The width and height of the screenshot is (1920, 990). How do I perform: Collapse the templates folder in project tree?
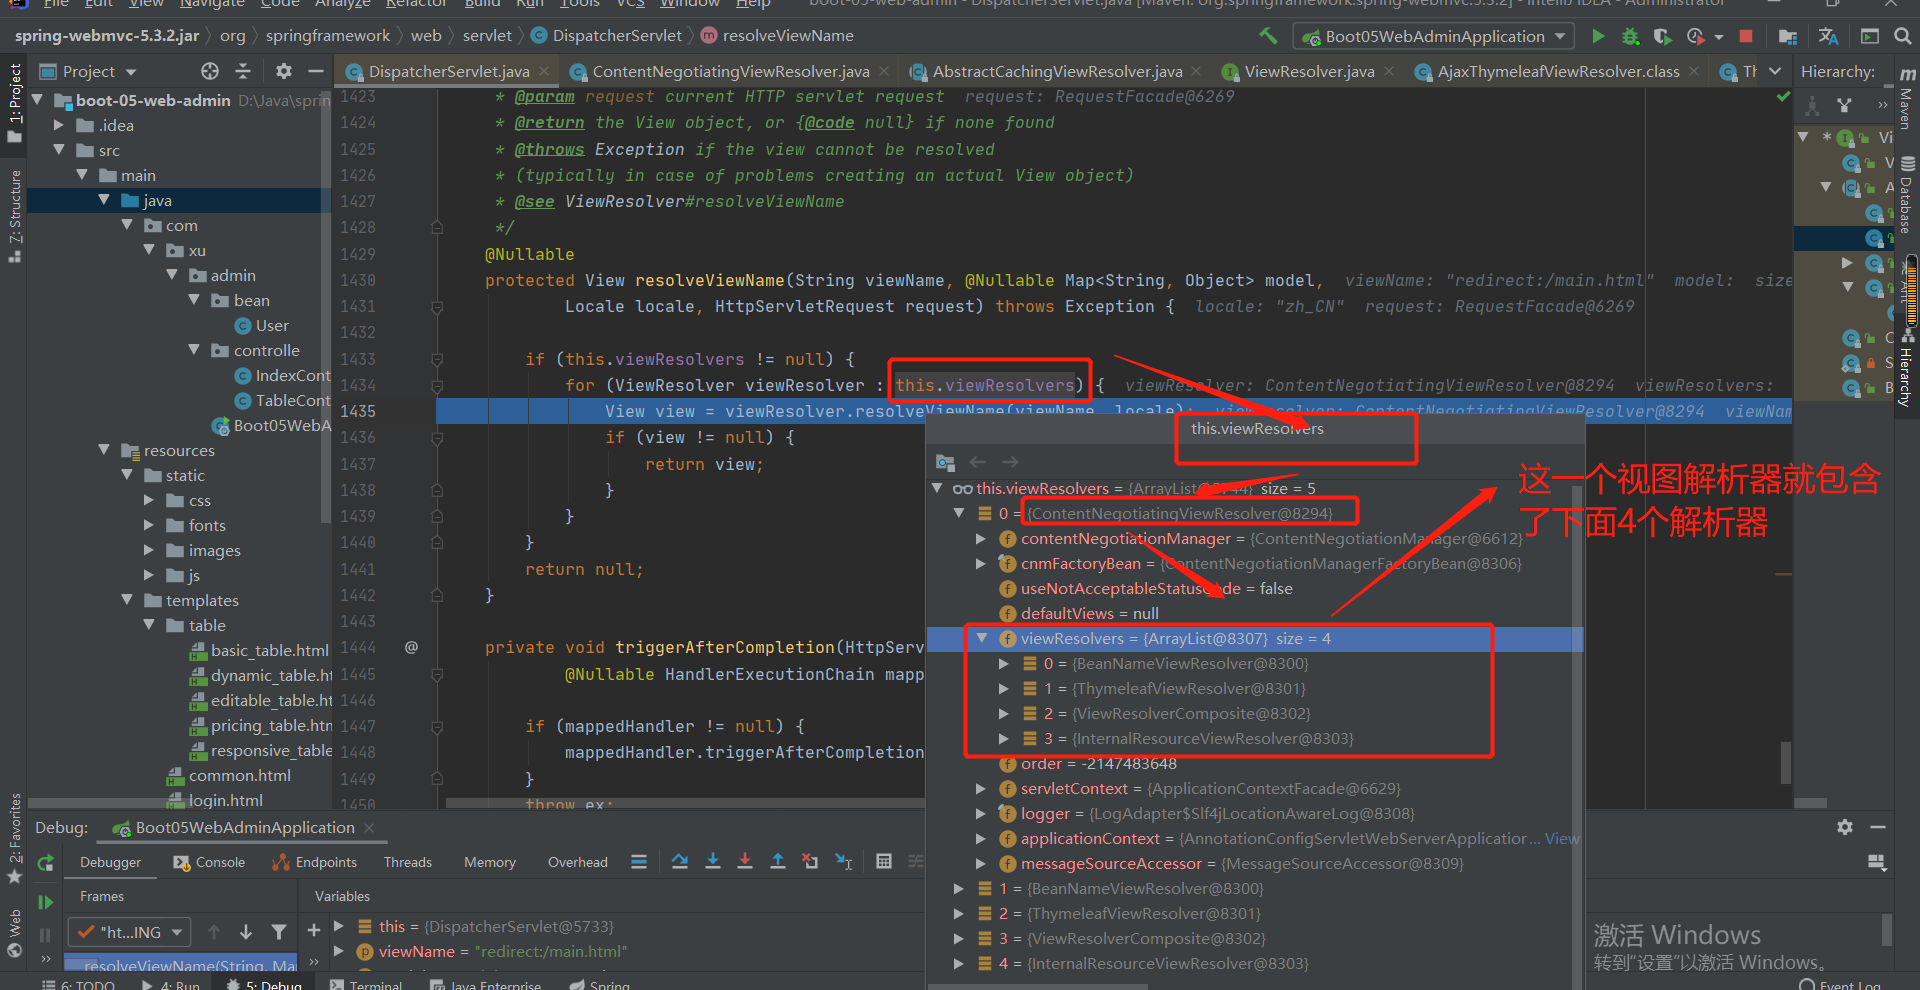(127, 600)
